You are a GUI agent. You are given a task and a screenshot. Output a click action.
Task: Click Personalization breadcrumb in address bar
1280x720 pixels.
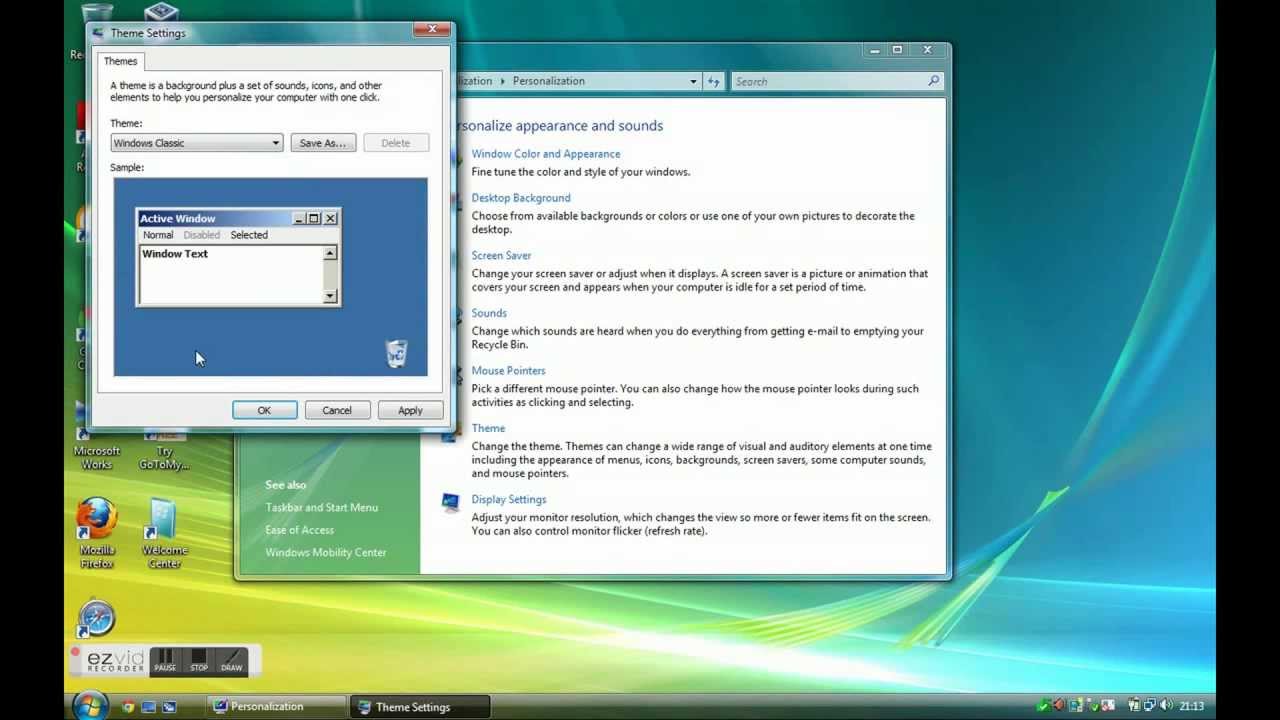[x=548, y=81]
